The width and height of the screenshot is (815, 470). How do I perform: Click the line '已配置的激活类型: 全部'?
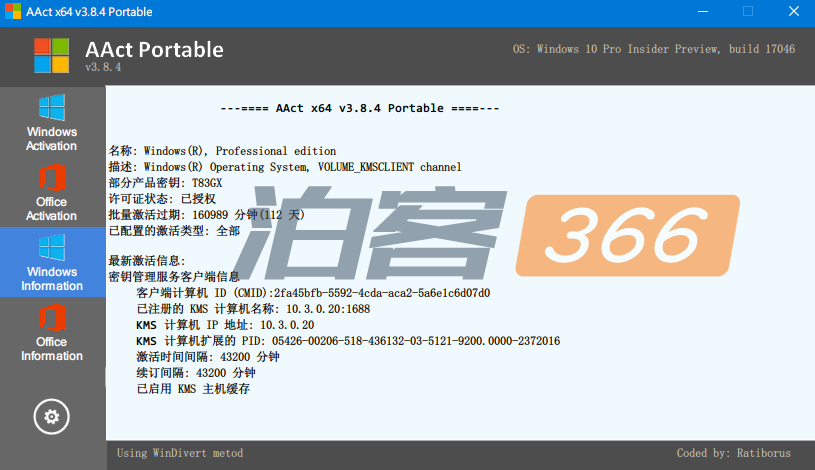coord(174,231)
